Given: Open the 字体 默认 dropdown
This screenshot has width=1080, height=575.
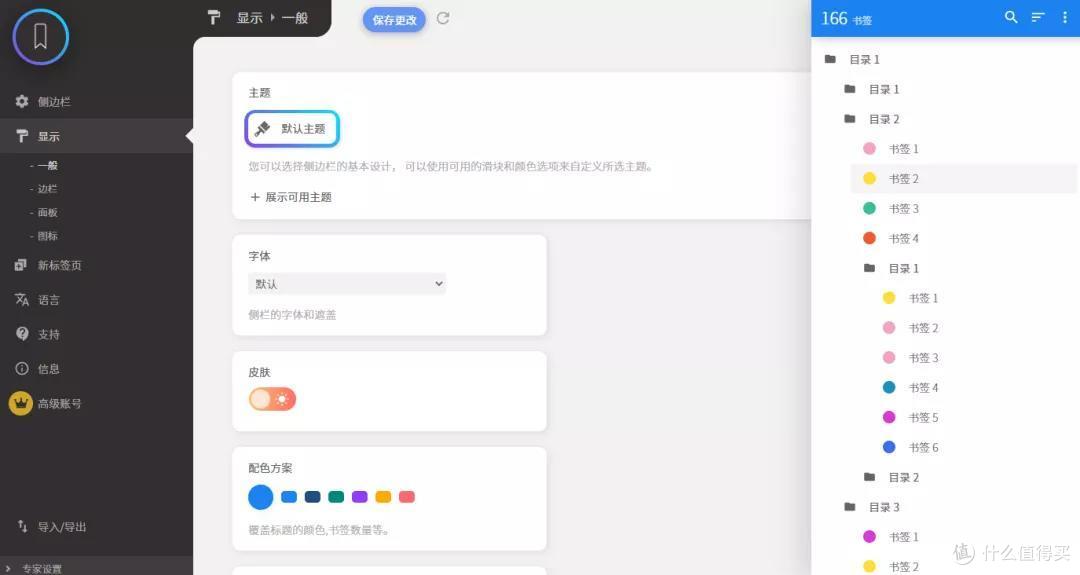Looking at the screenshot, I should click(x=346, y=284).
